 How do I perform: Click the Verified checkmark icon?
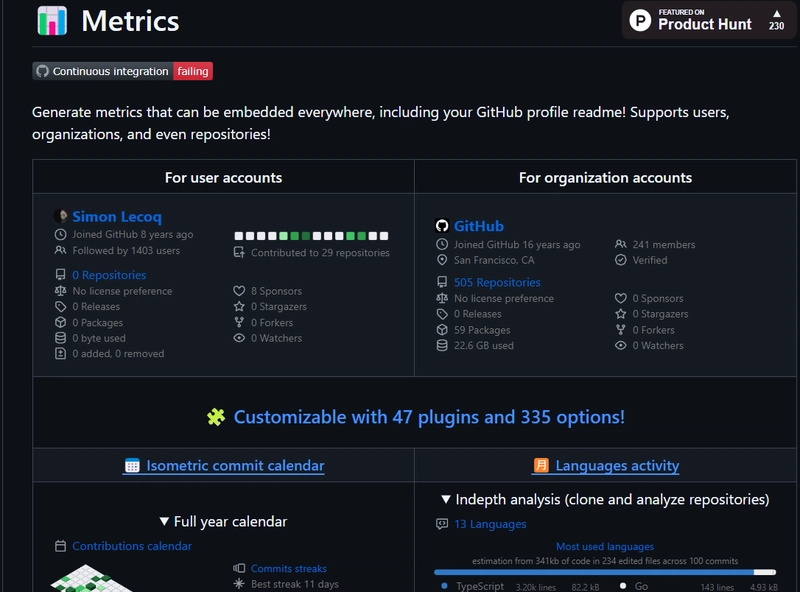(620, 260)
